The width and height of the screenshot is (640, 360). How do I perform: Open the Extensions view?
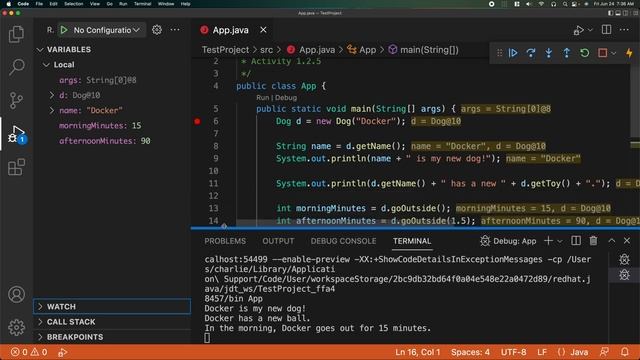tap(16, 167)
